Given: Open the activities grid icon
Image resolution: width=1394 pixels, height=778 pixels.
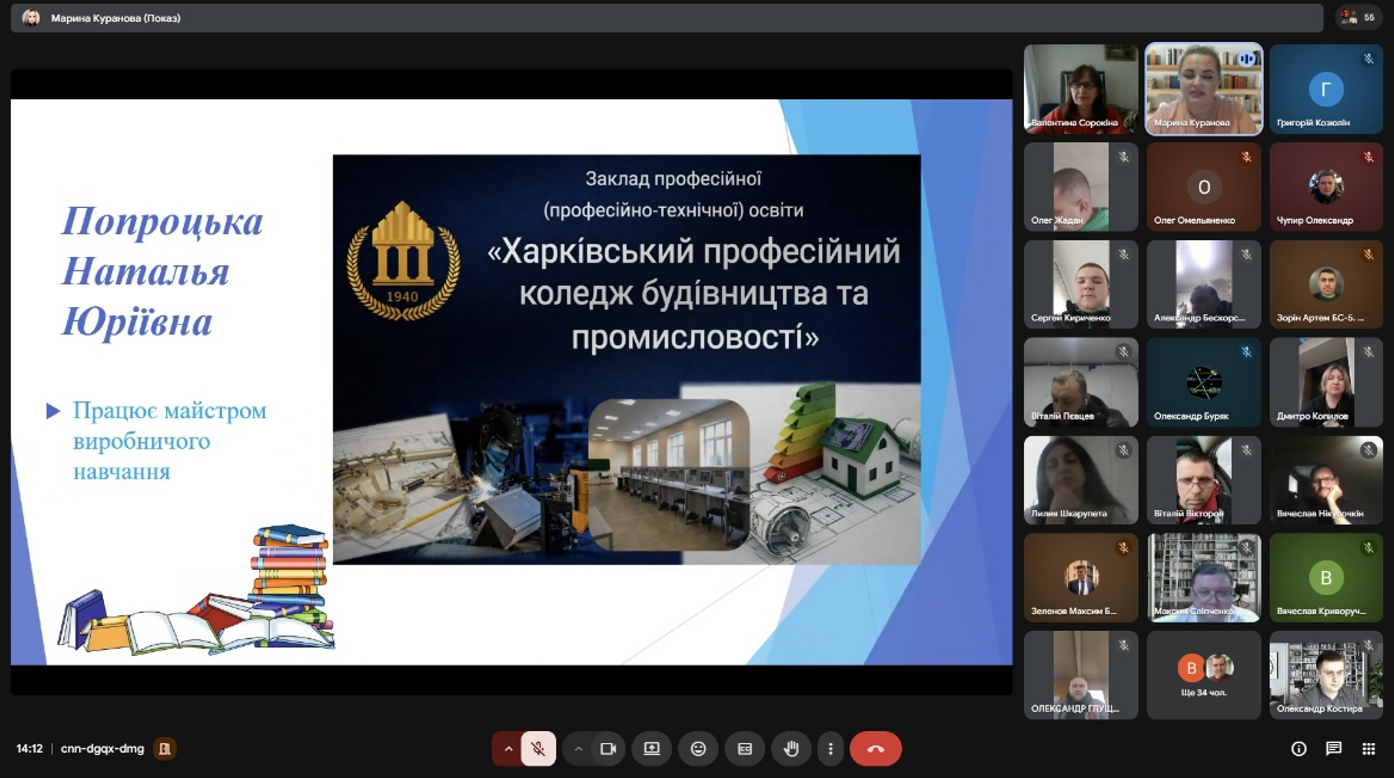Looking at the screenshot, I should pos(1368,749).
